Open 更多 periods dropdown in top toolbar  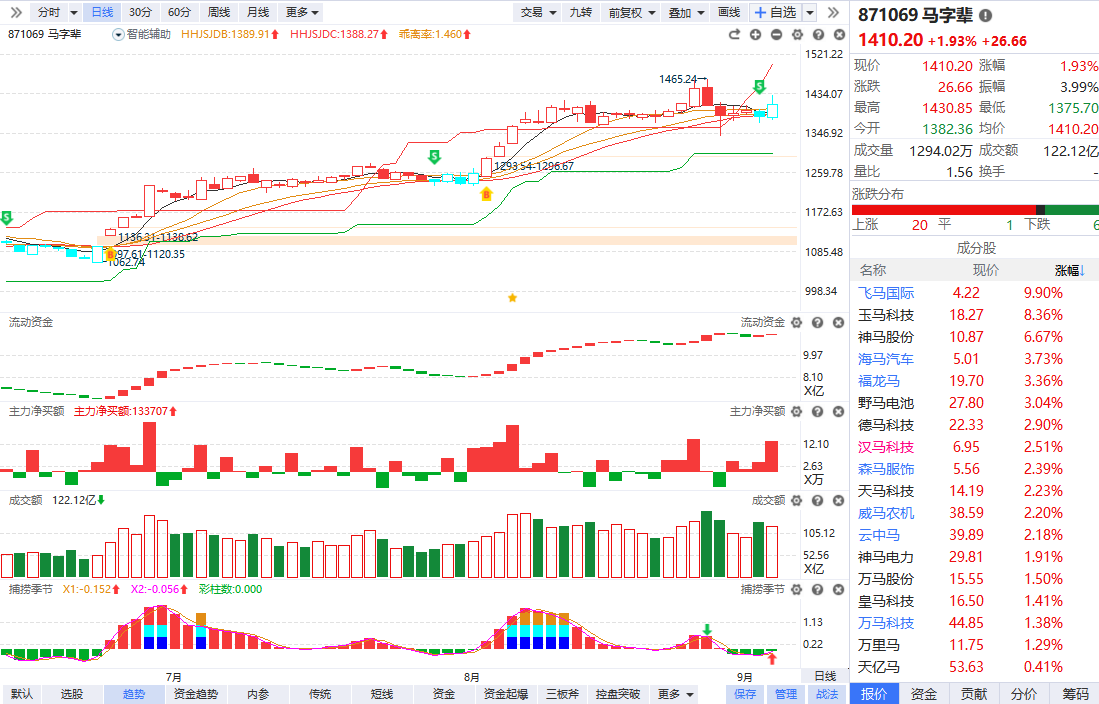click(x=302, y=12)
